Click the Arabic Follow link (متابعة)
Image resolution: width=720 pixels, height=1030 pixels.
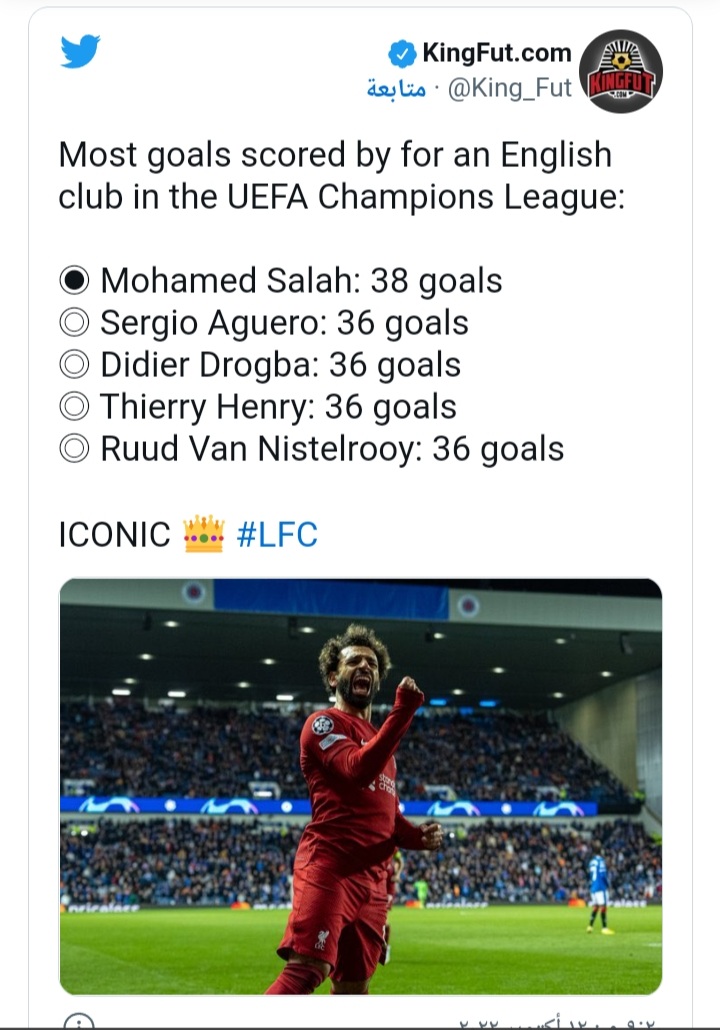(396, 88)
